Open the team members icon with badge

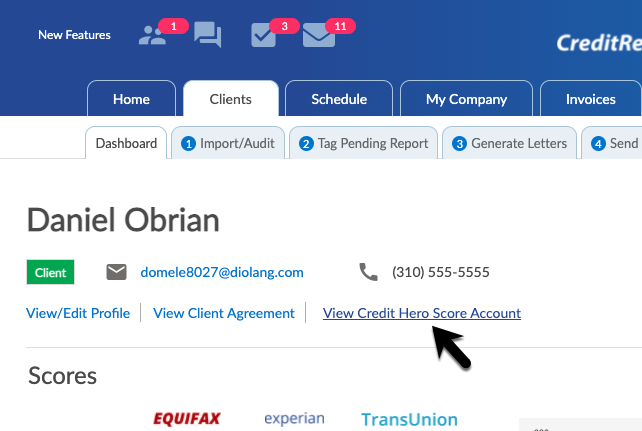tap(153, 35)
